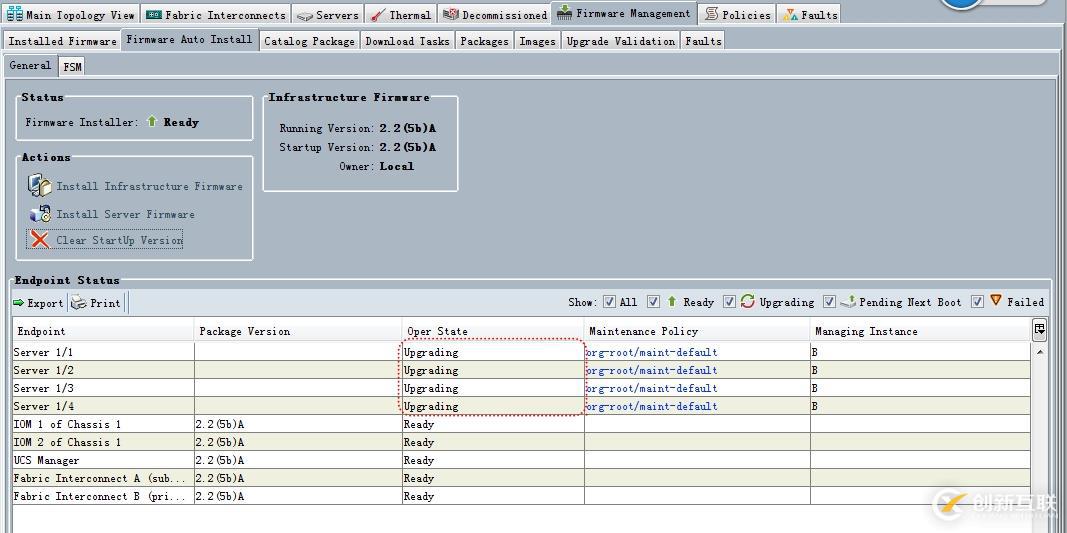Switch to the Fabric Interconnects tab

[x=216, y=14]
